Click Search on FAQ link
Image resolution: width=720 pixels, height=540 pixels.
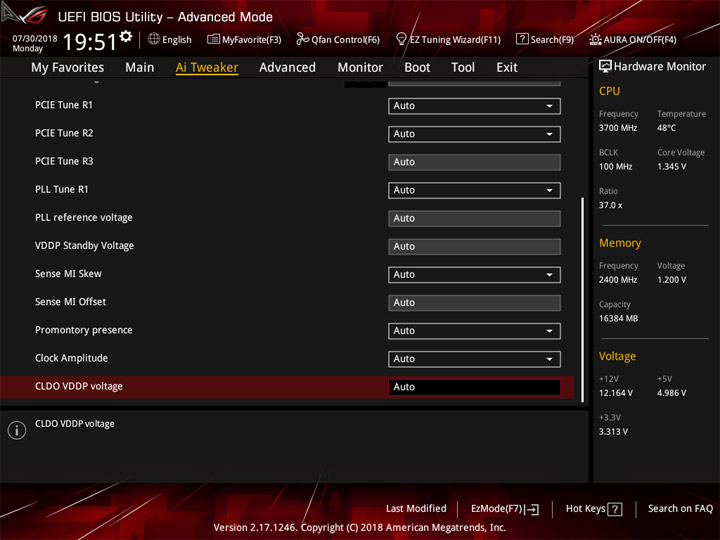coord(680,508)
